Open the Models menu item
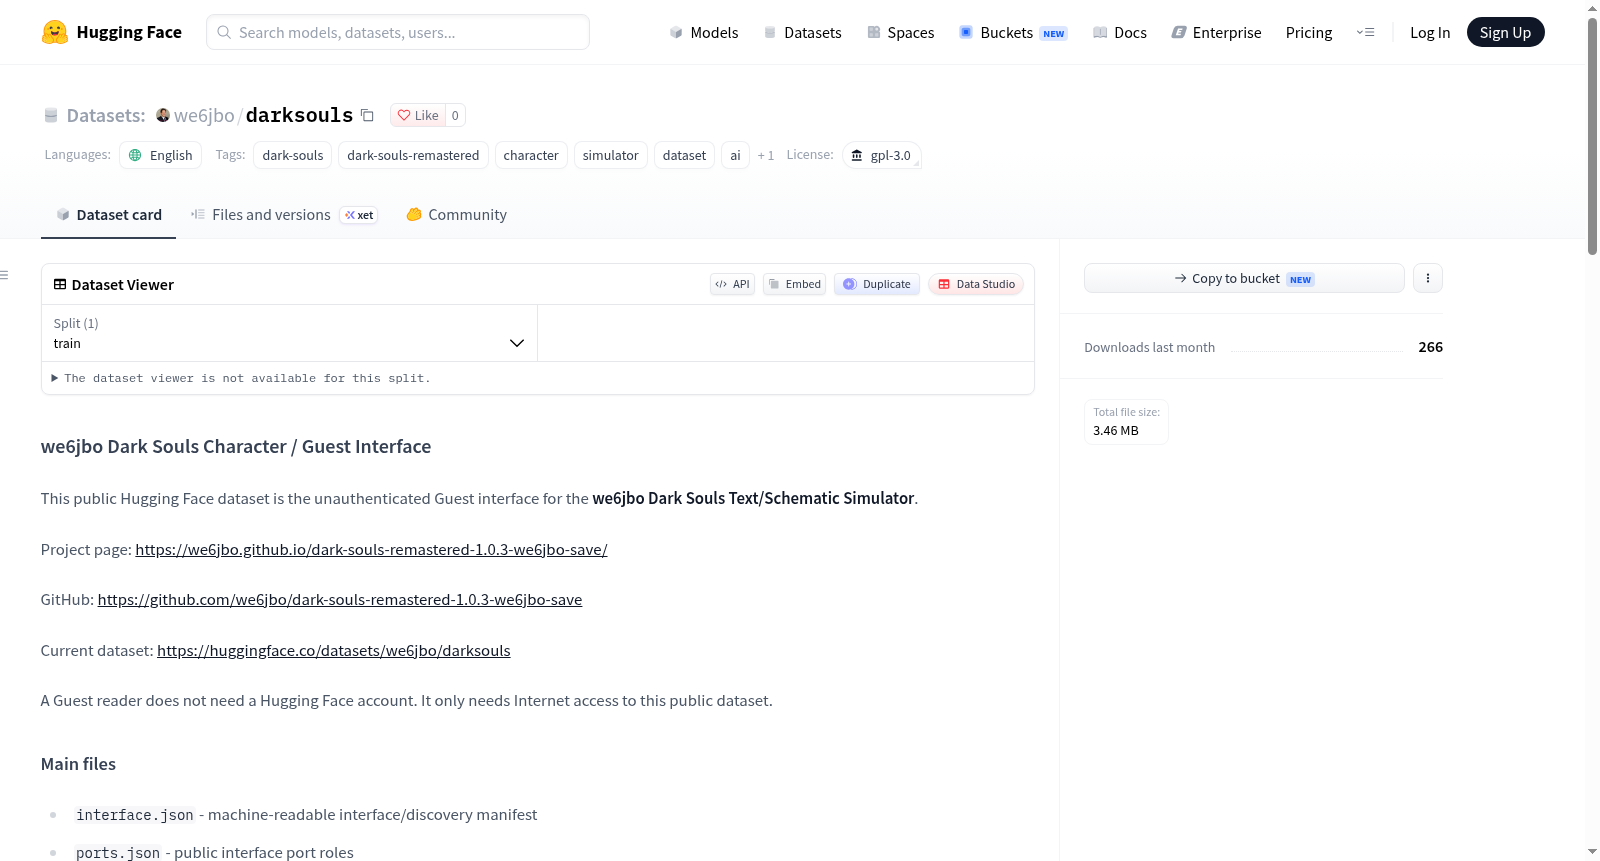The image size is (1600, 861). point(704,32)
